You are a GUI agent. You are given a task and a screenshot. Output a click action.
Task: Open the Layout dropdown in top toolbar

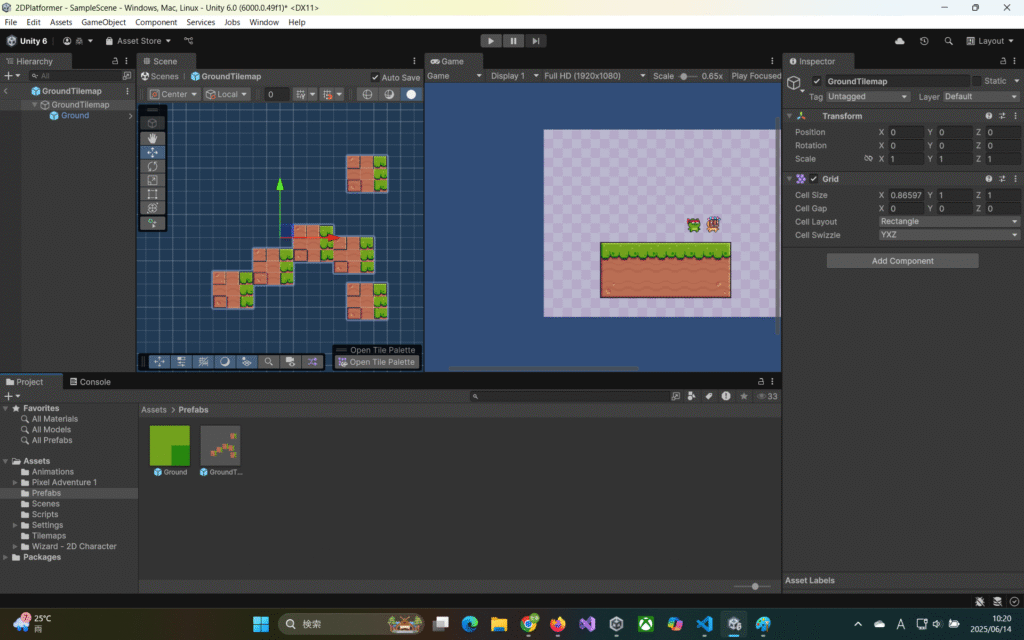(x=990, y=40)
